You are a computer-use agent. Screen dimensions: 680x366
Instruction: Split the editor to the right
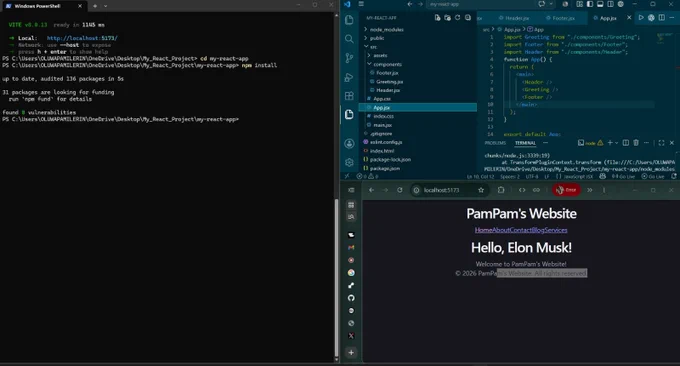(x=661, y=18)
